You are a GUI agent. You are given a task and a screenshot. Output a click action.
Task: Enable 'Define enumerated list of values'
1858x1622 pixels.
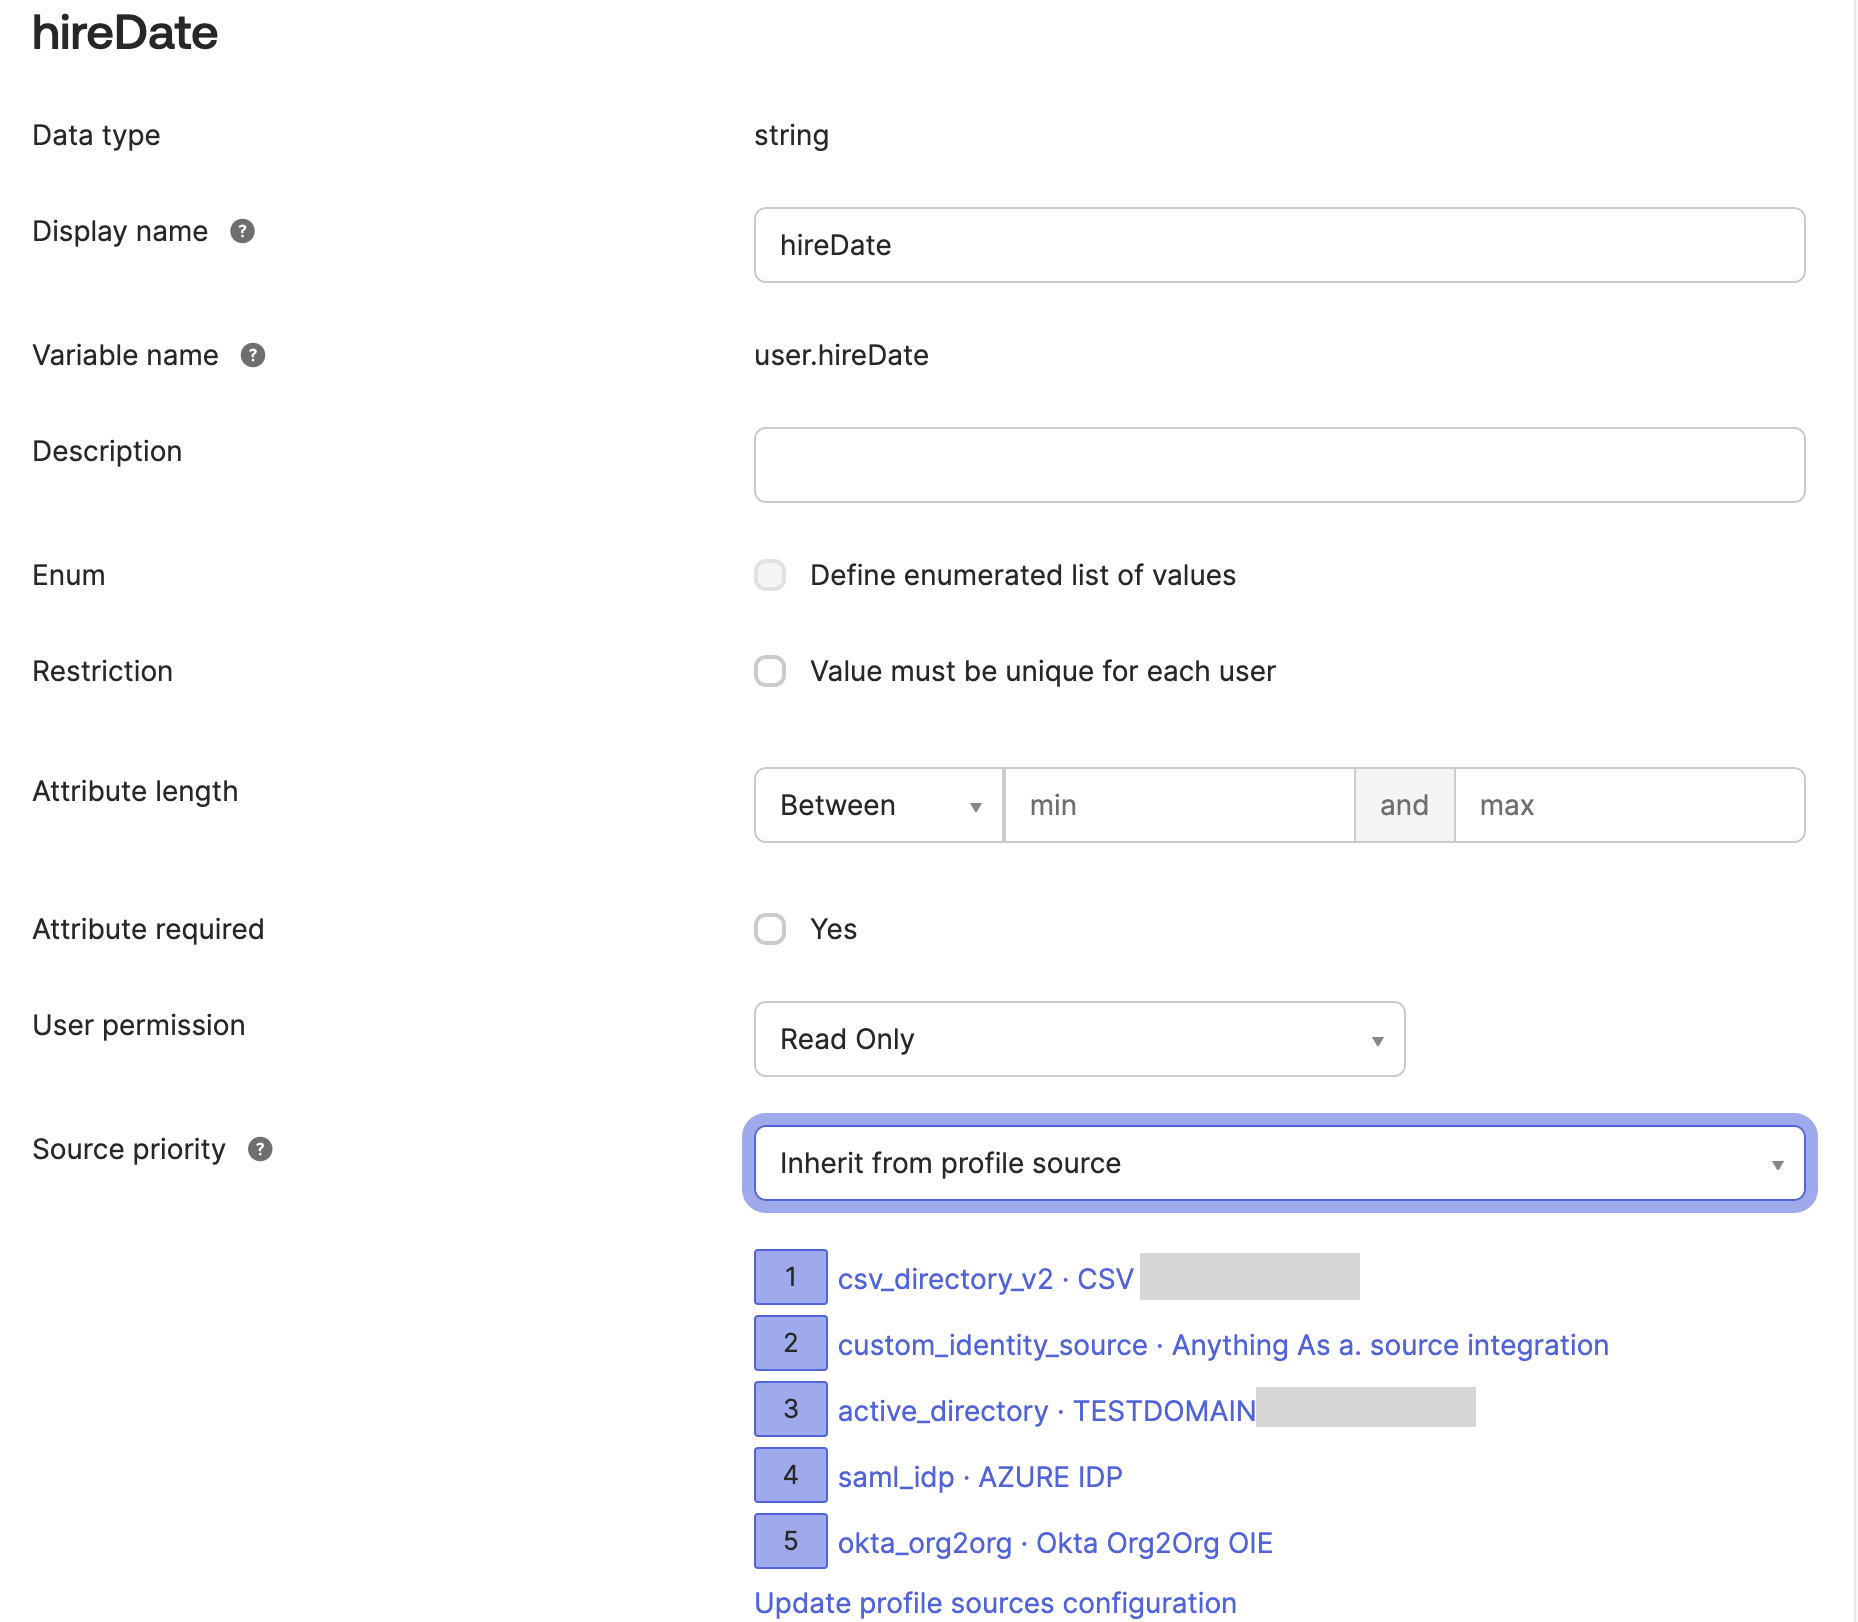tap(769, 575)
